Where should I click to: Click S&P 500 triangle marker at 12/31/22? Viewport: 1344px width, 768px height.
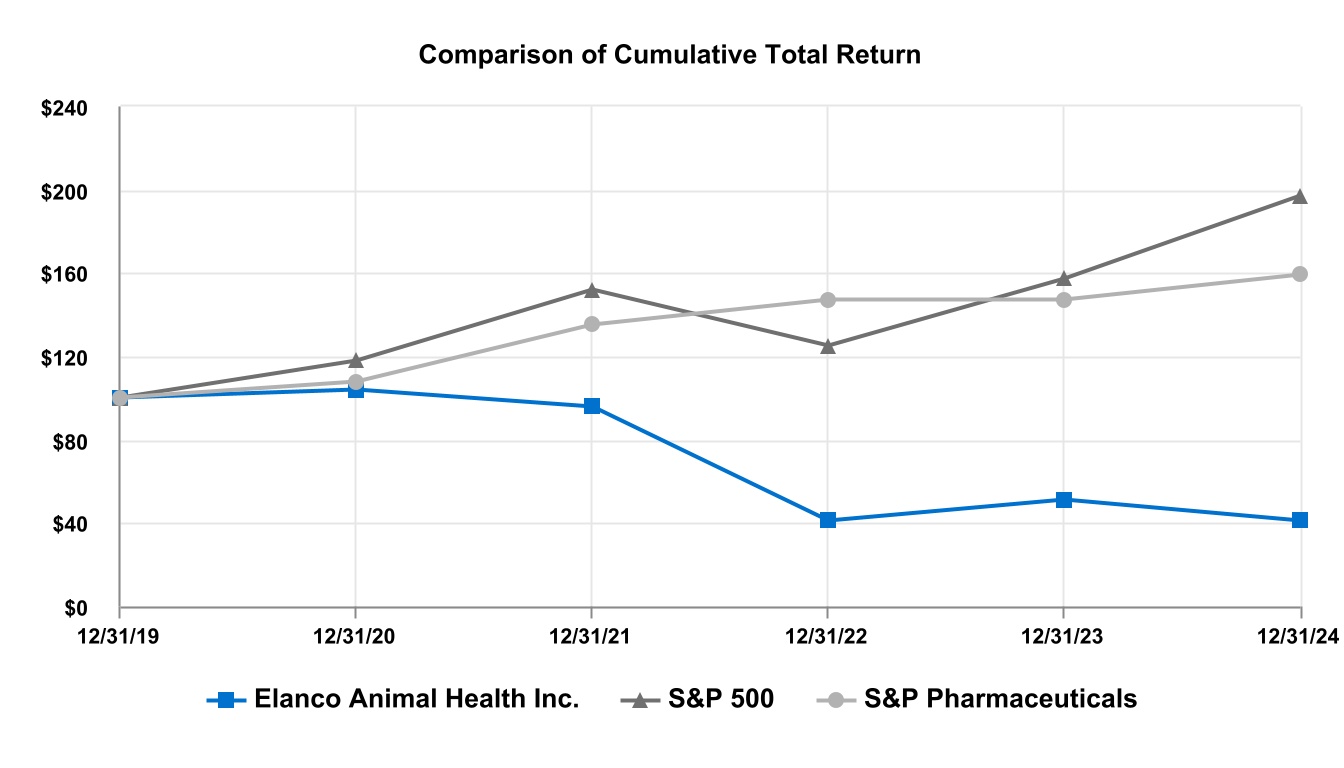click(x=827, y=346)
